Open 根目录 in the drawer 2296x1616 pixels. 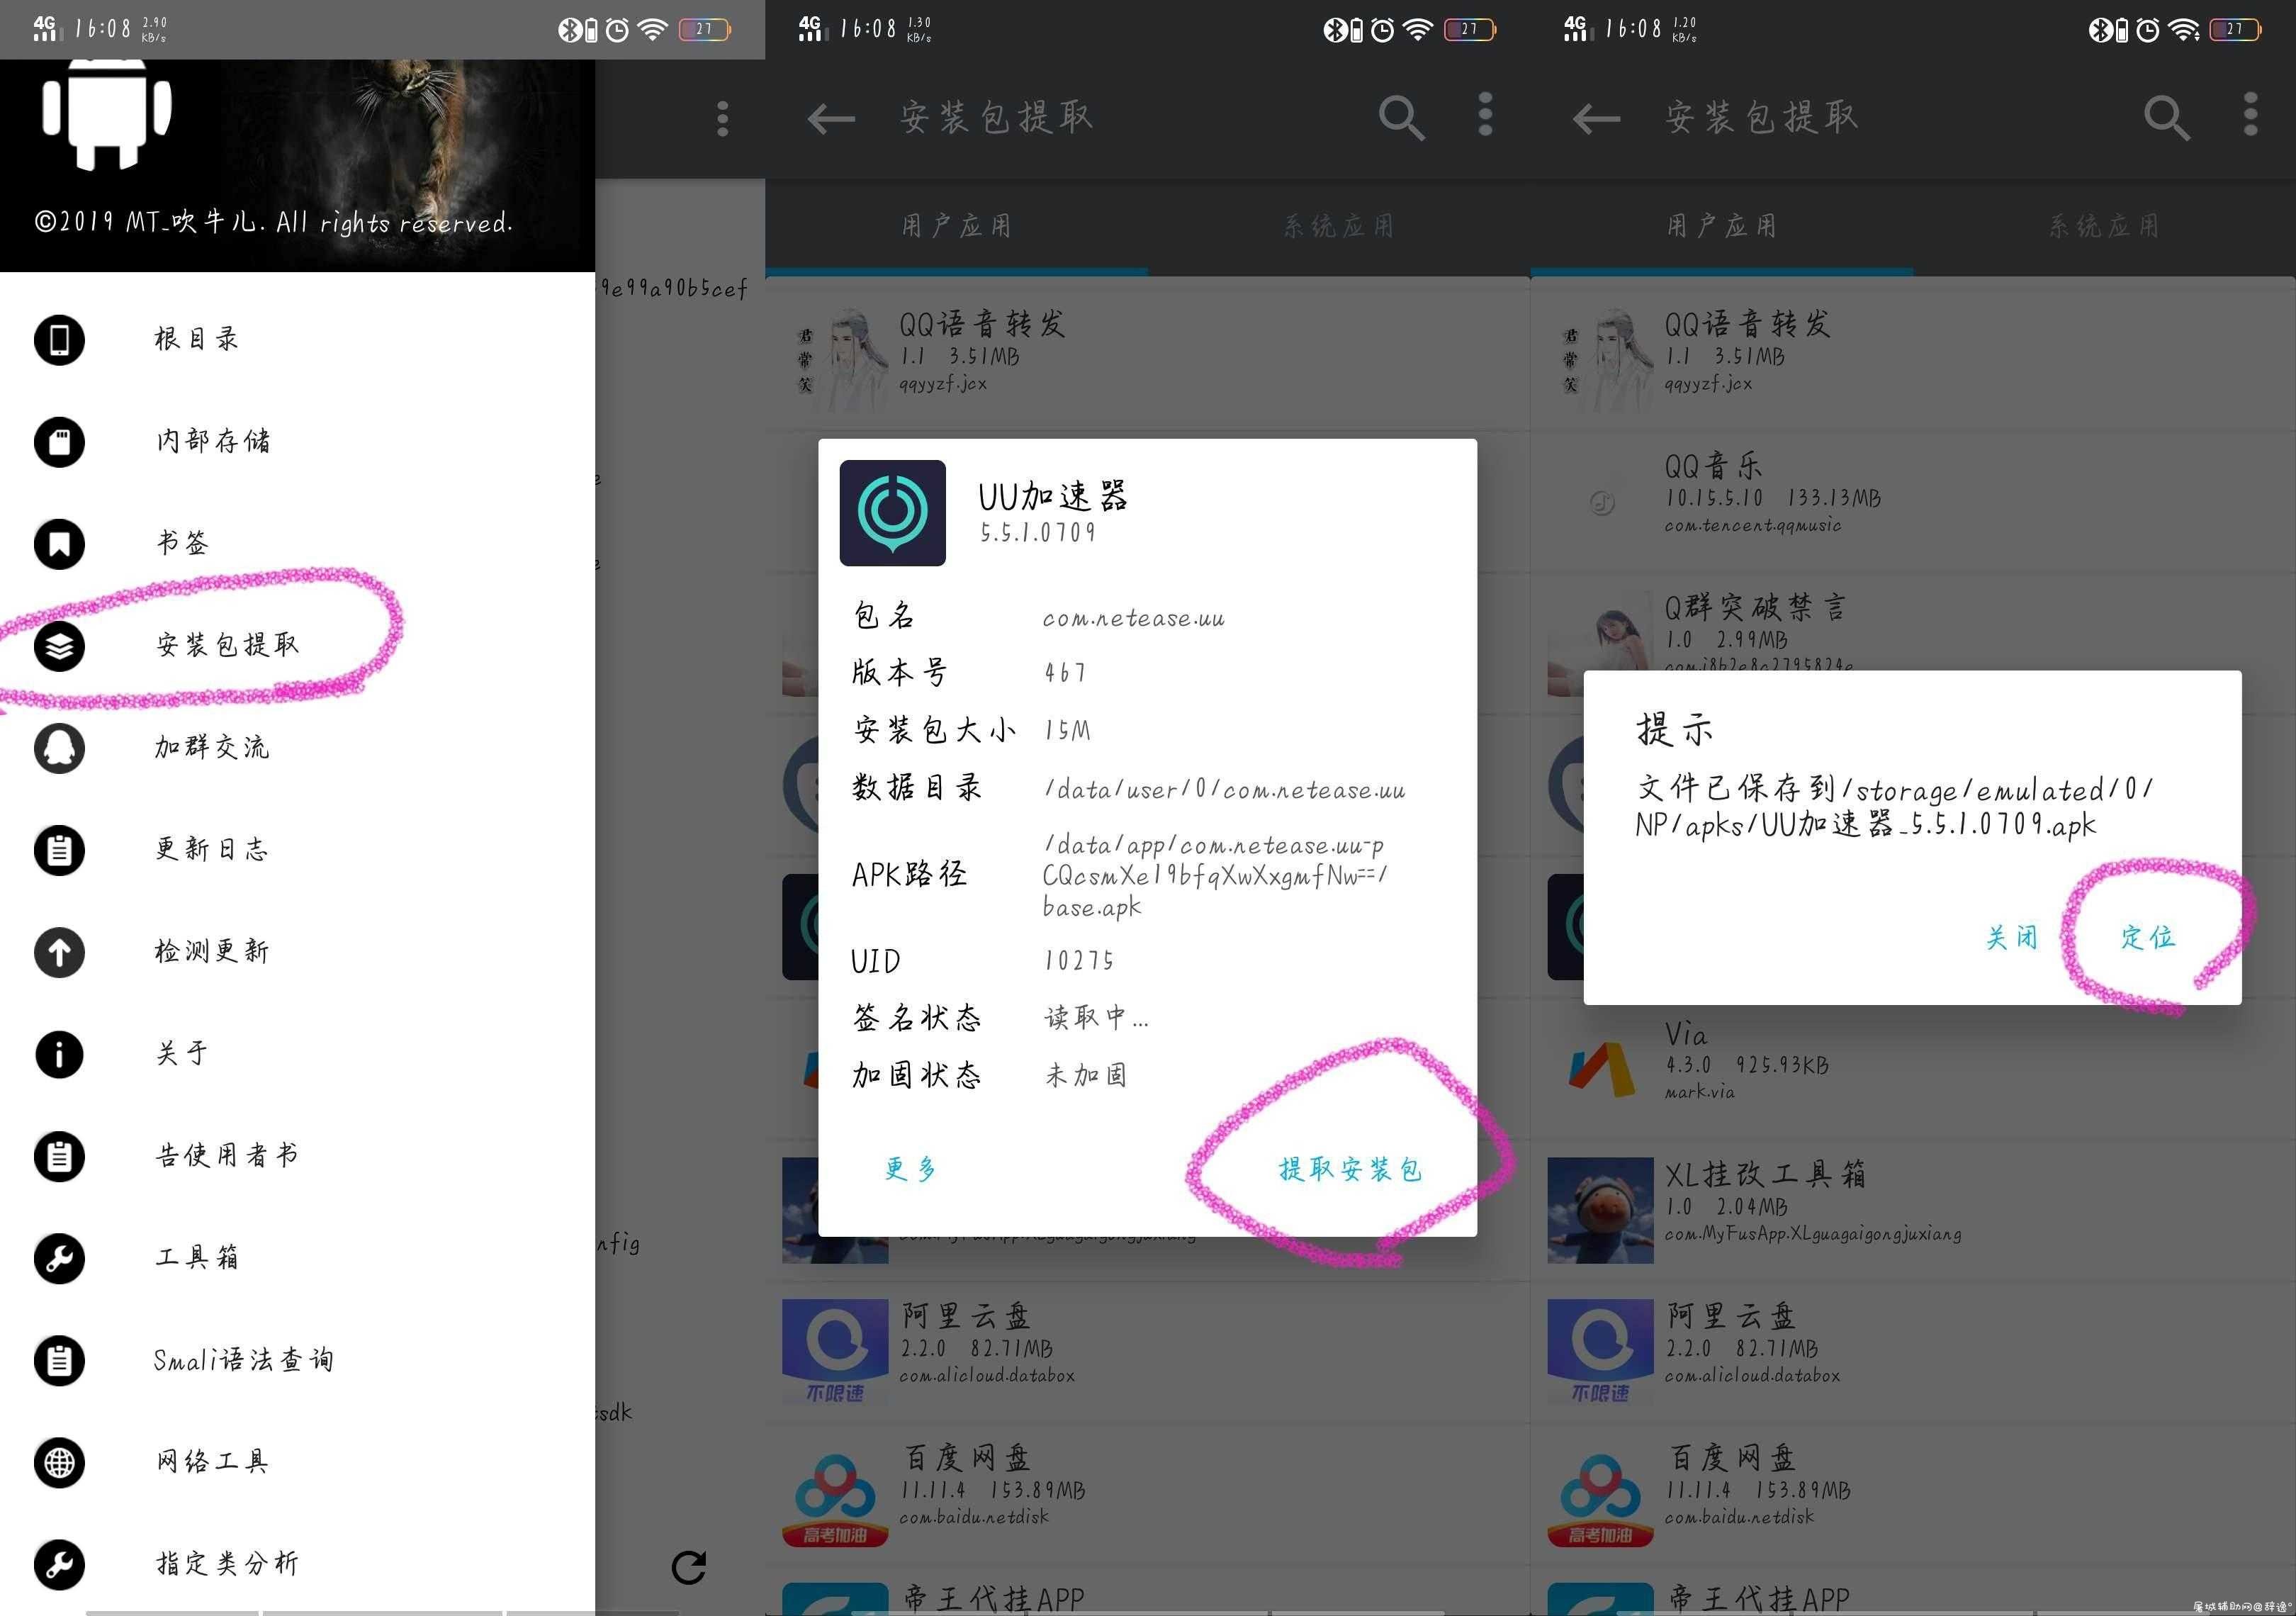(297, 340)
